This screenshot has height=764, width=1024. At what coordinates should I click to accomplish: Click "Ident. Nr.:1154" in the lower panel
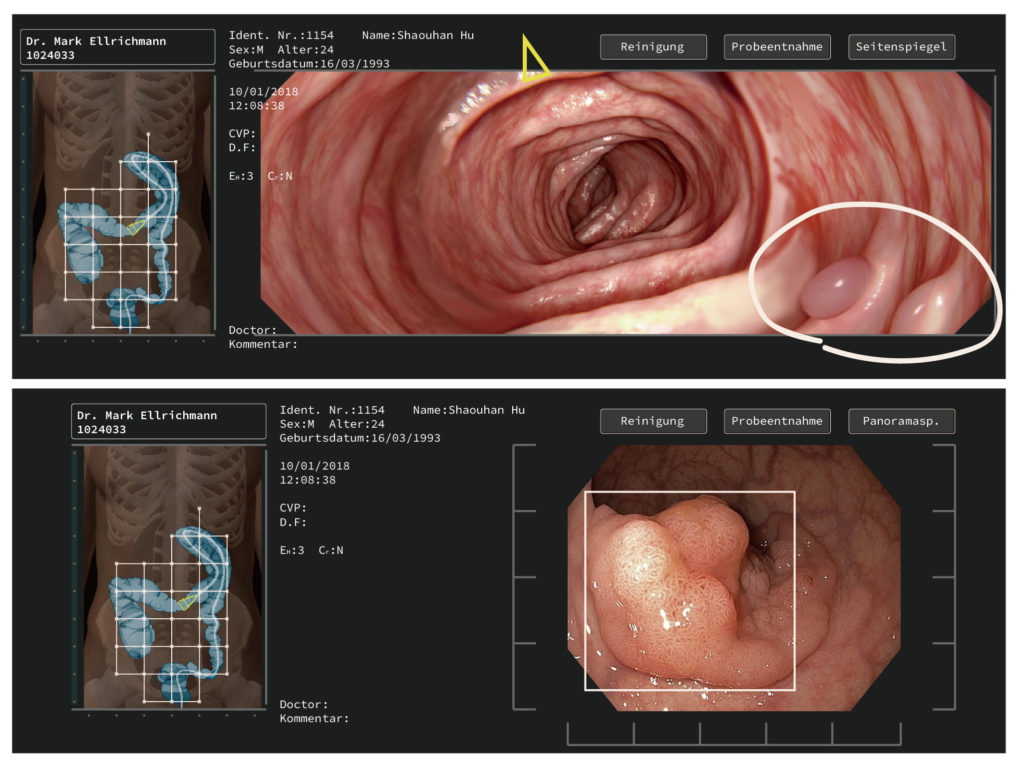pyautogui.click(x=332, y=410)
